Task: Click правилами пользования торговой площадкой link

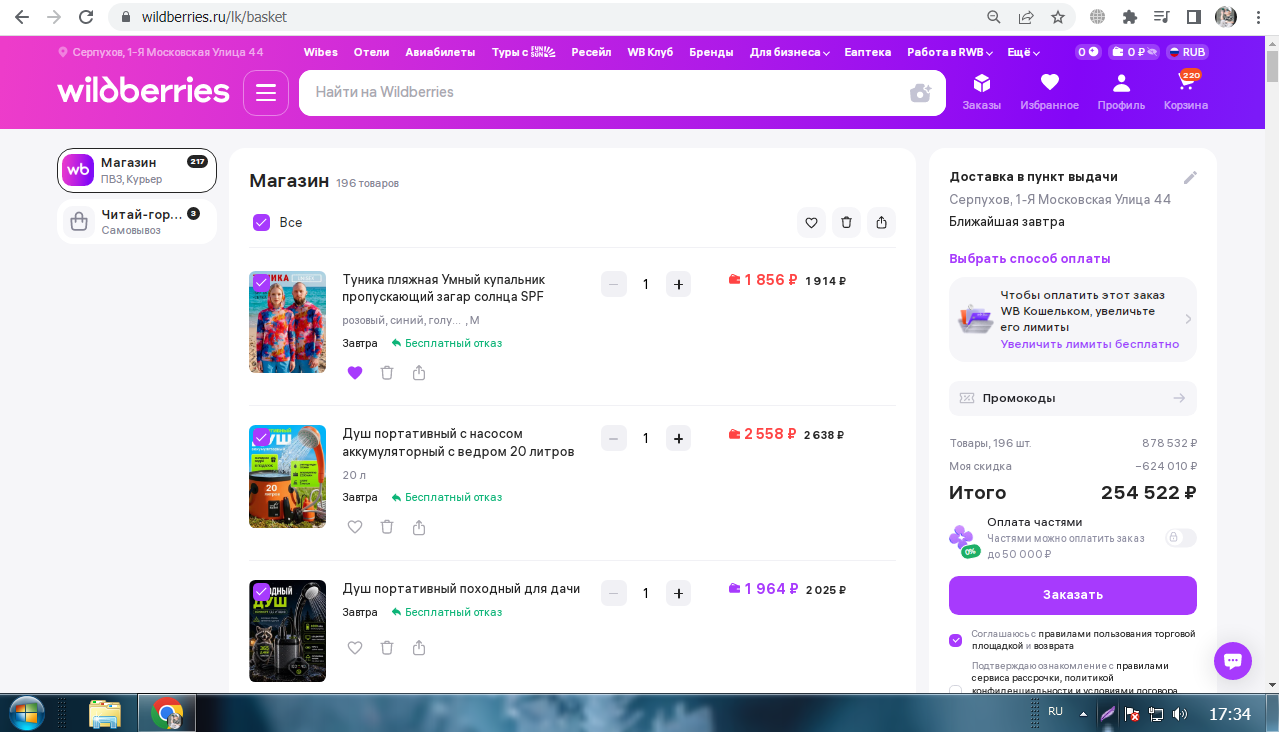Action: click(x=1083, y=640)
